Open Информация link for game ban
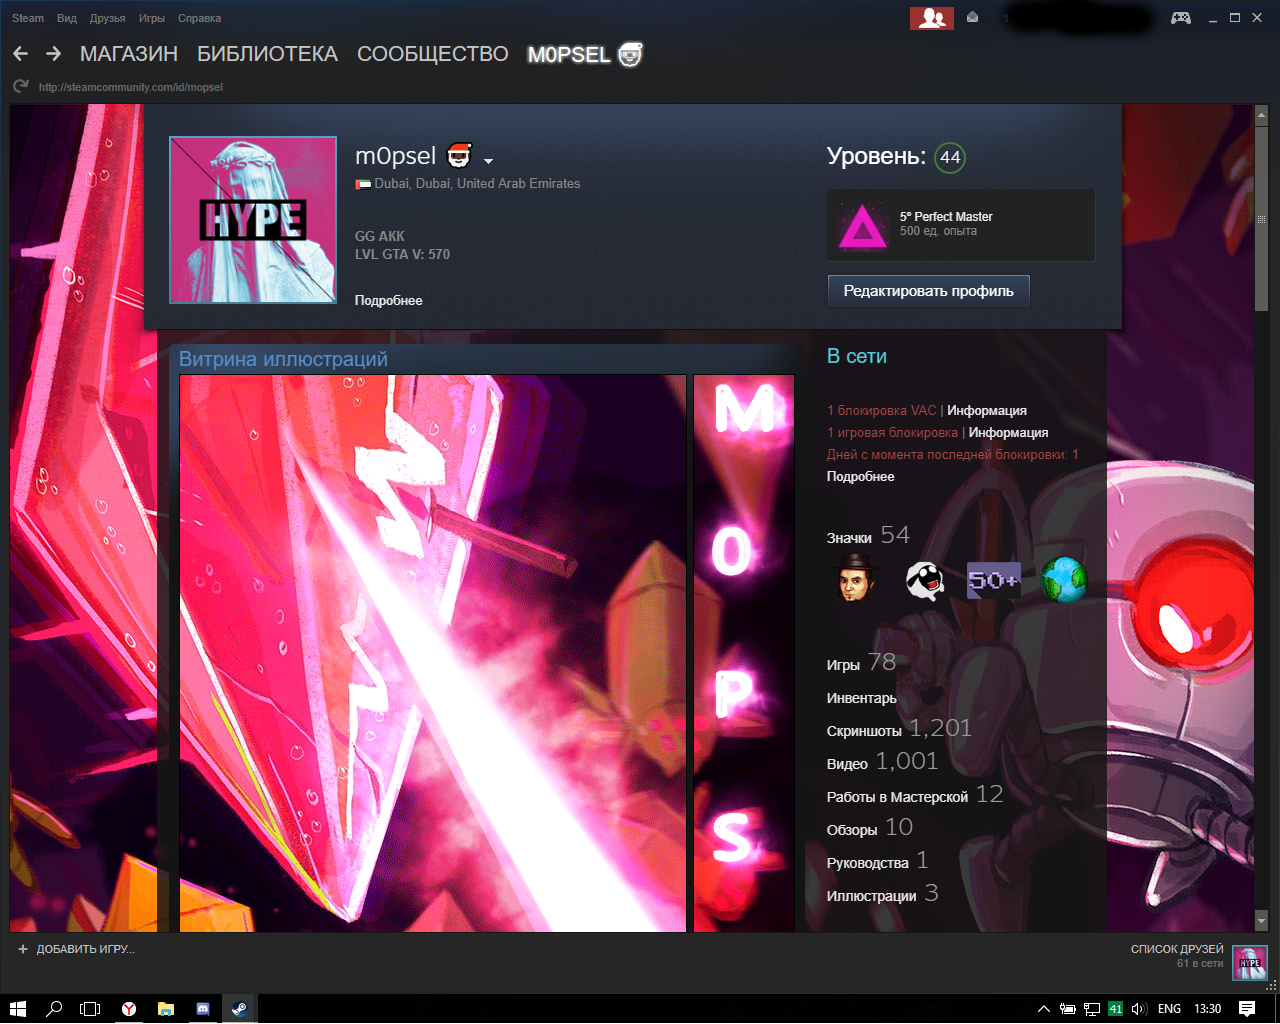1280x1024 pixels. click(1008, 432)
